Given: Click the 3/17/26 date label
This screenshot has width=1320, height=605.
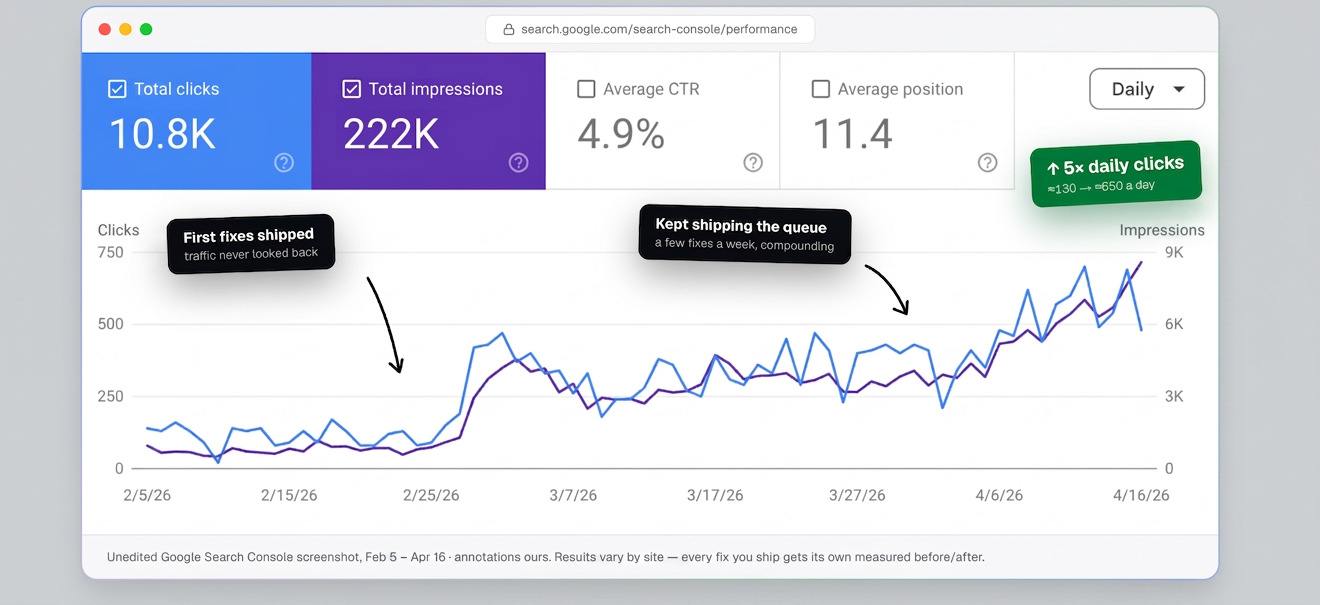Looking at the screenshot, I should (715, 495).
